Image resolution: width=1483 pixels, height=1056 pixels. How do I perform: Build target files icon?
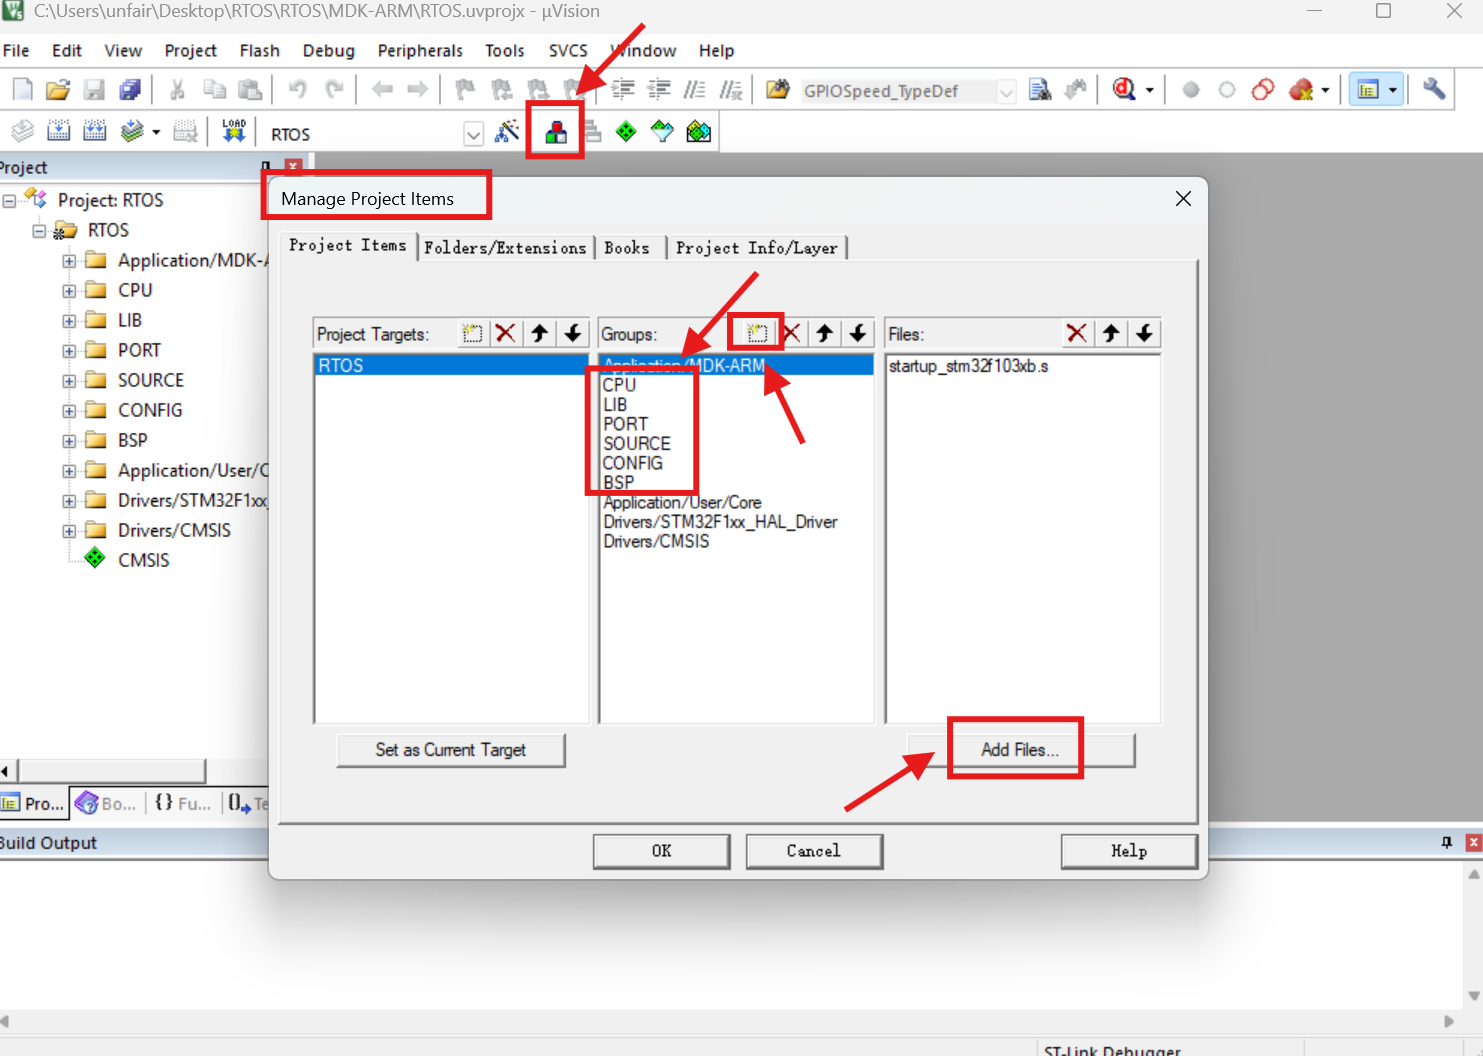click(x=59, y=131)
